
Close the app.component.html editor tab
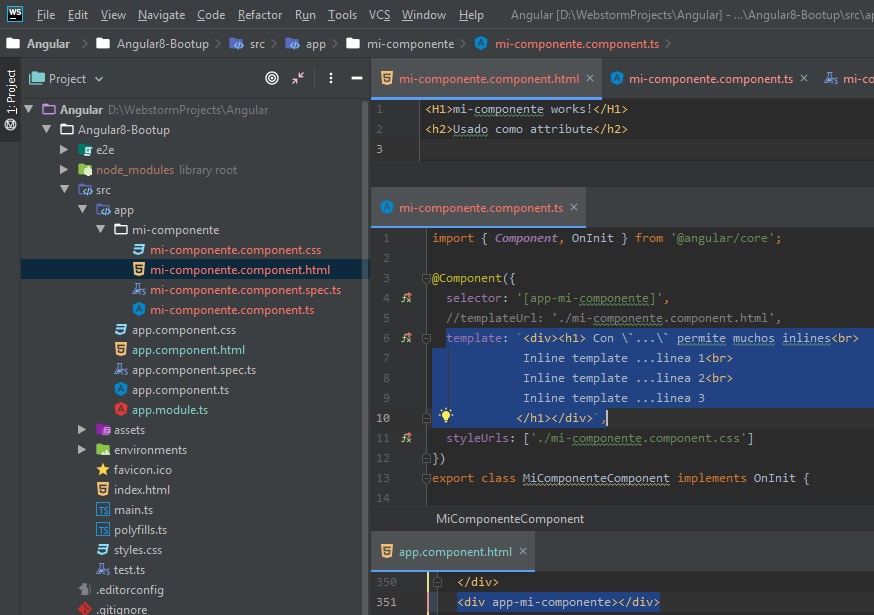523,551
